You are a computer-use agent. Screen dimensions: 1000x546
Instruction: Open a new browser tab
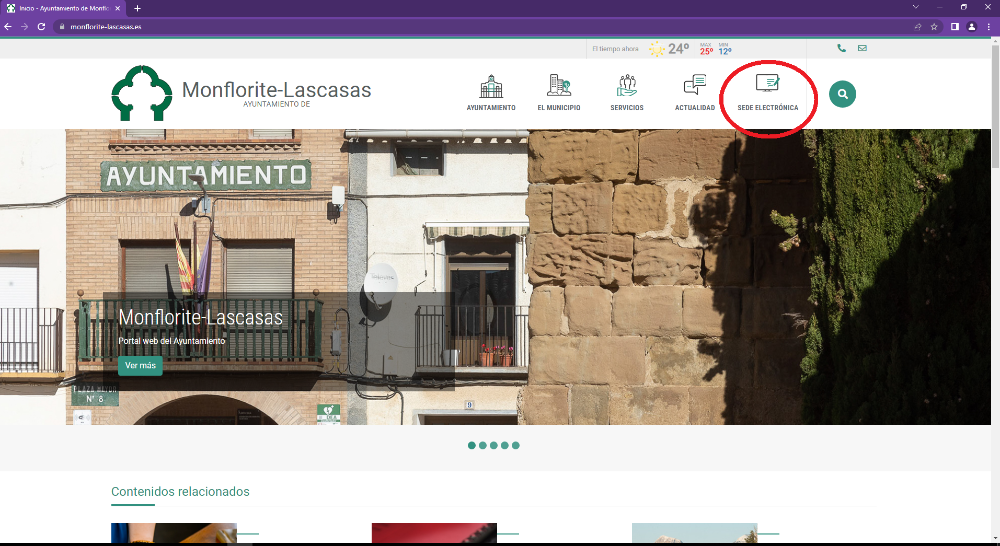click(137, 8)
